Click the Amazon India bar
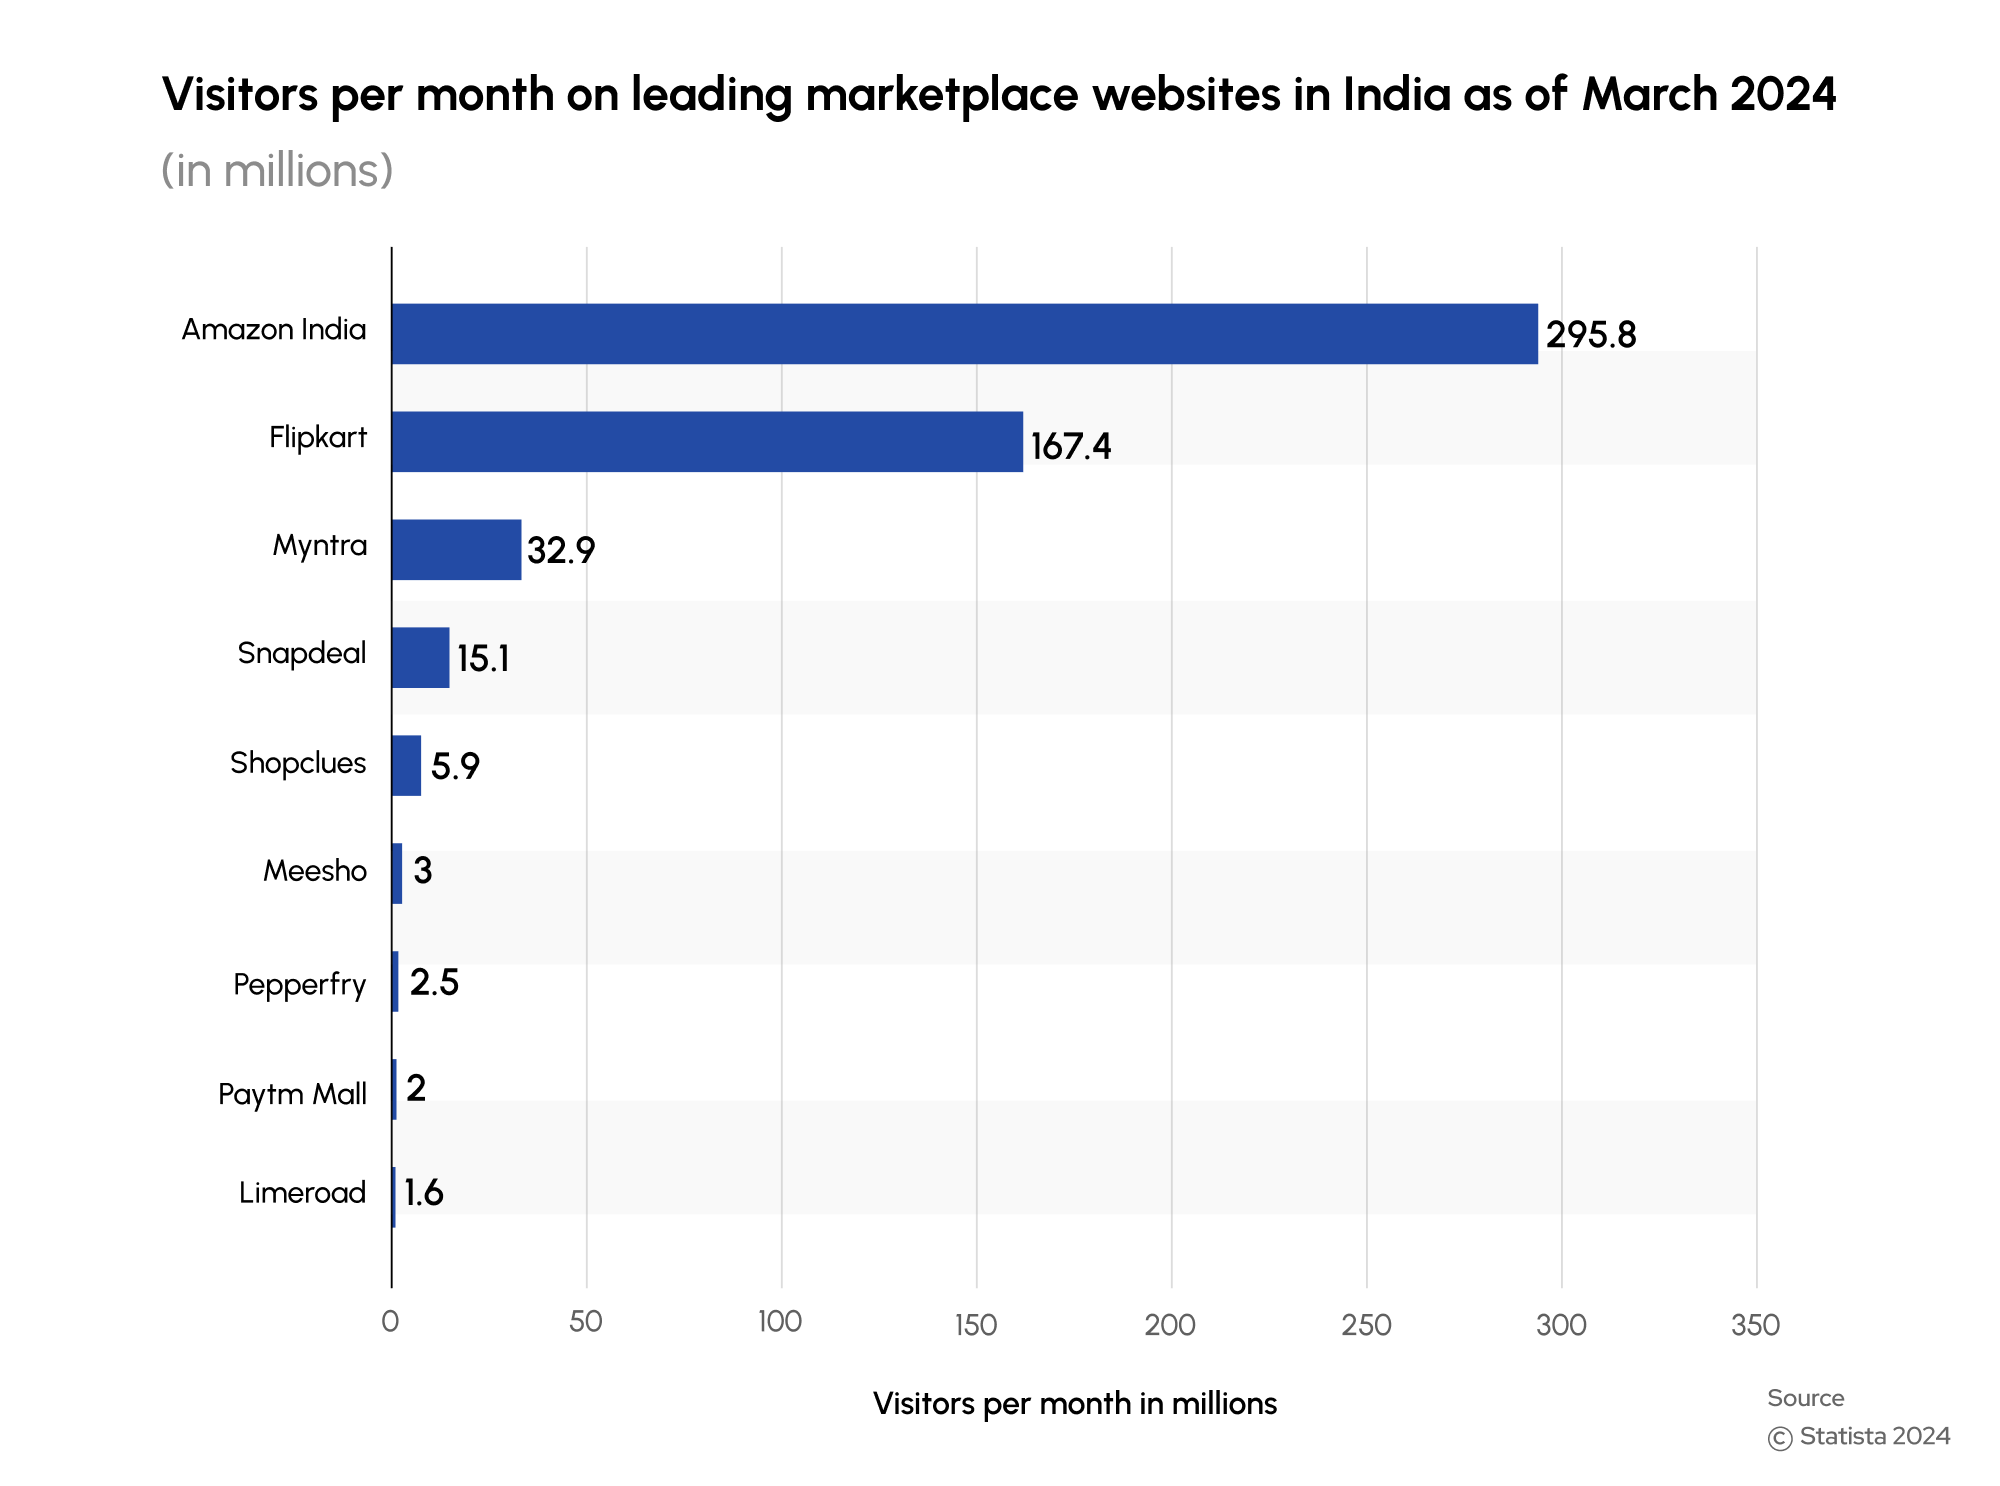Image resolution: width=2000 pixels, height=1486 pixels. 964,334
